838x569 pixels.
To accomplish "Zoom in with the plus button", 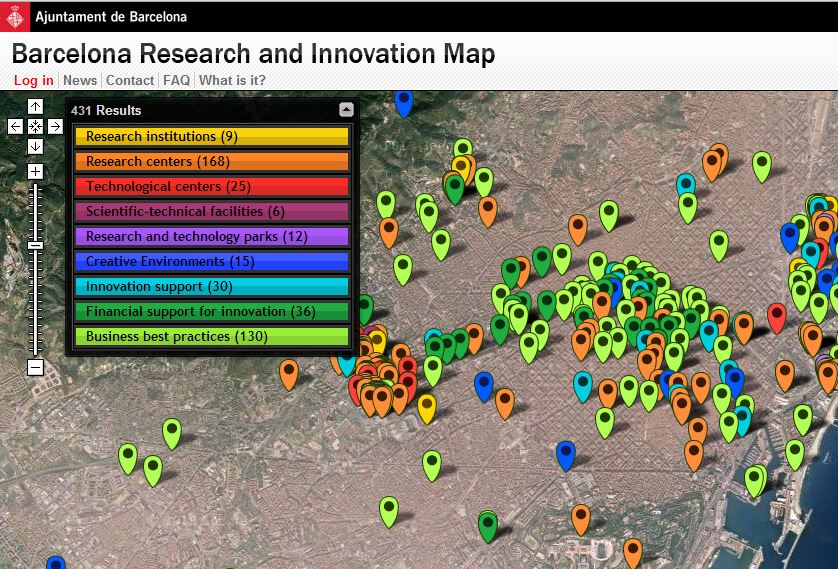I will point(35,172).
